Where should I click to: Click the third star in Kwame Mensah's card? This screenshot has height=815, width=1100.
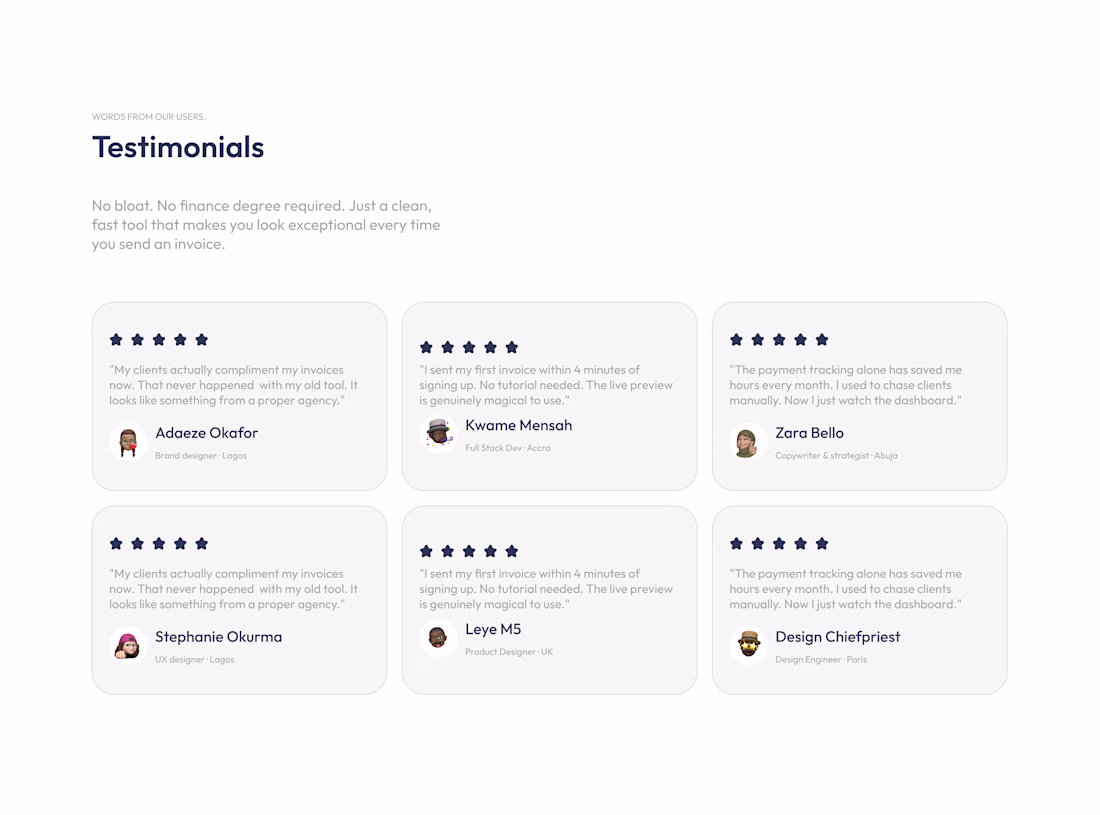[x=469, y=348]
